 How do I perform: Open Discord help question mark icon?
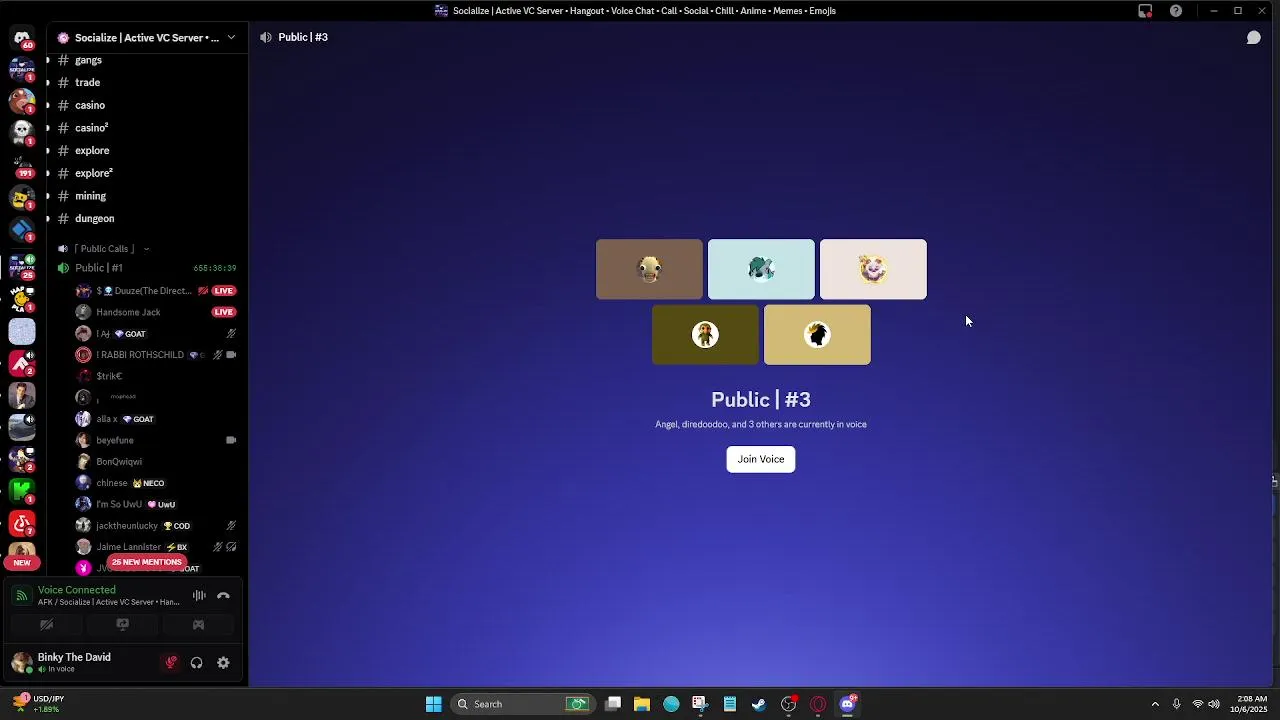tap(1176, 11)
